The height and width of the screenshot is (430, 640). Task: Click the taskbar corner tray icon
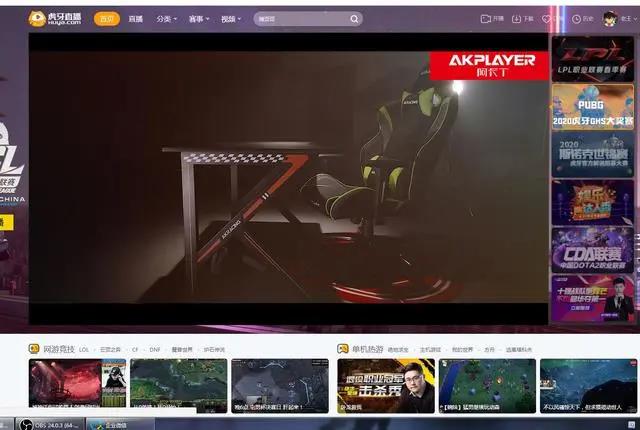tap(631, 425)
